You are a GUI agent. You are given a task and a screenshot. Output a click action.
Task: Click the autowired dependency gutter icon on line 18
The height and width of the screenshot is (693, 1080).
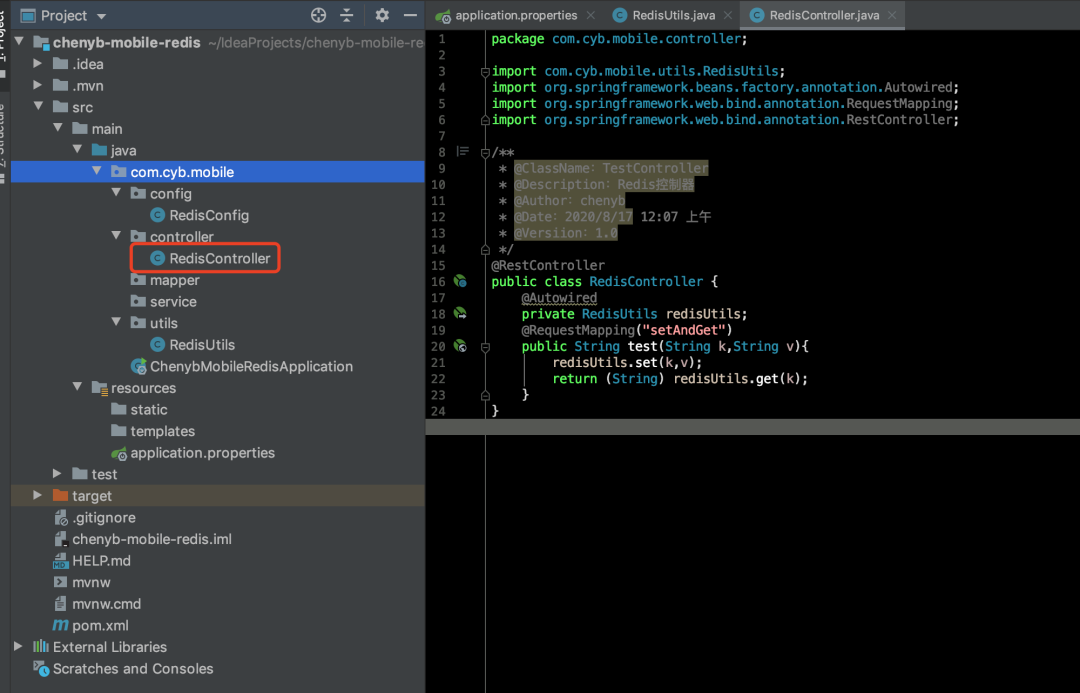pyautogui.click(x=460, y=314)
